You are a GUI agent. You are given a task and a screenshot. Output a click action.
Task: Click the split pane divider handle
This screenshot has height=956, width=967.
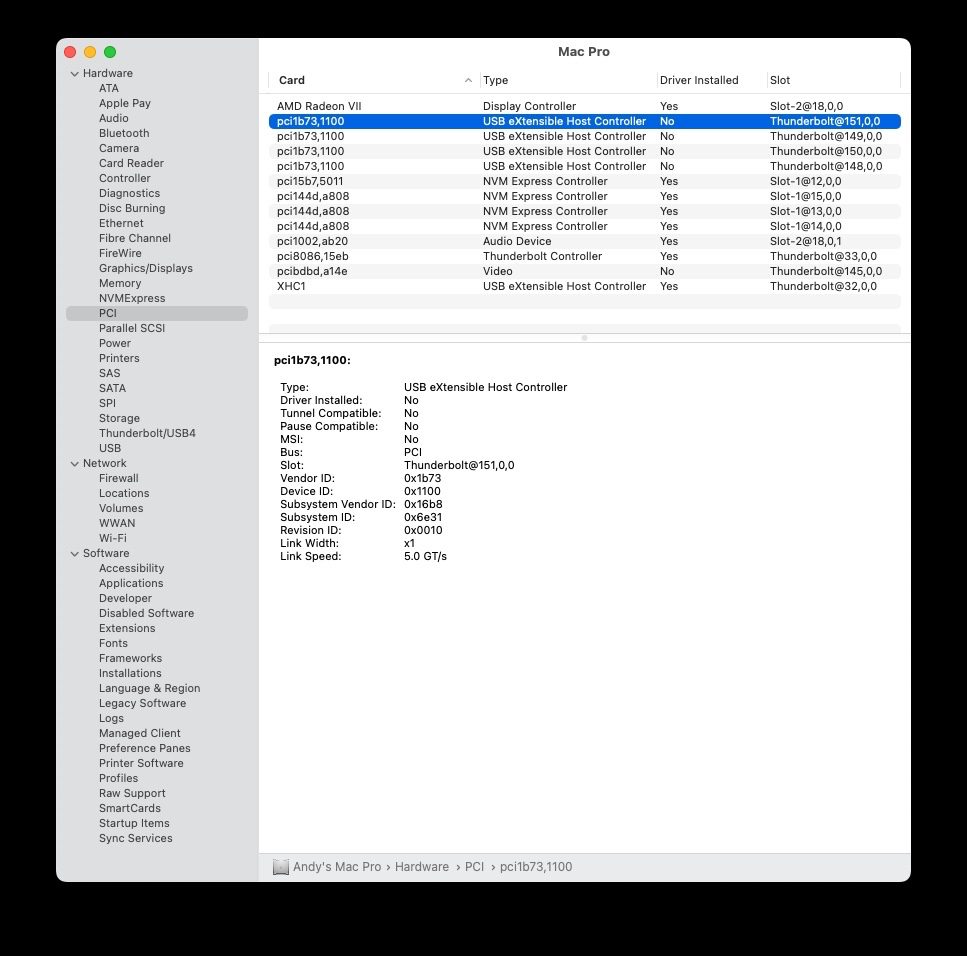pyautogui.click(x=584, y=338)
